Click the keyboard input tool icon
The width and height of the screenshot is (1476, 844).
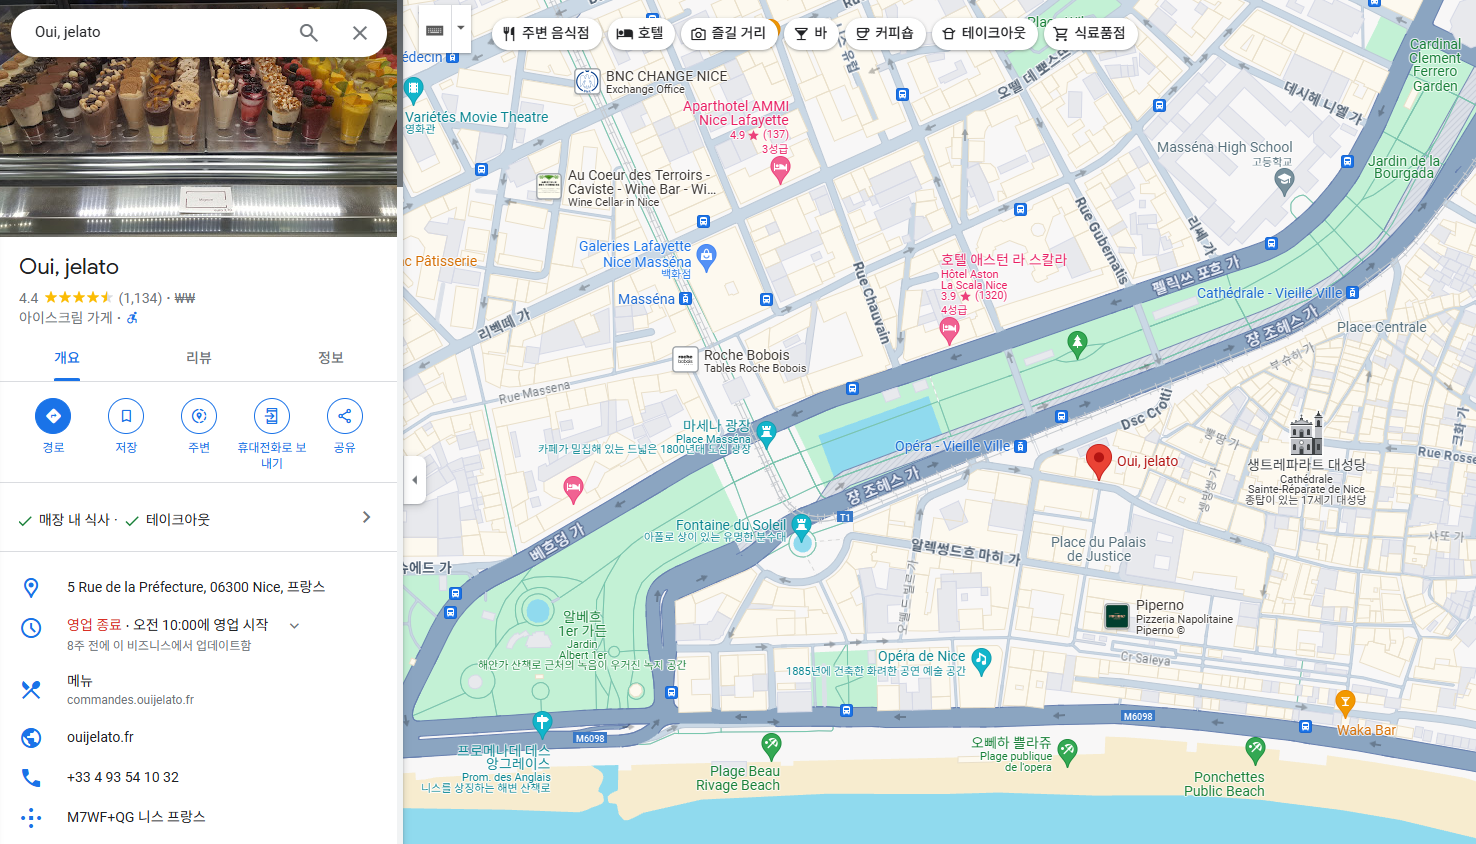point(435,30)
